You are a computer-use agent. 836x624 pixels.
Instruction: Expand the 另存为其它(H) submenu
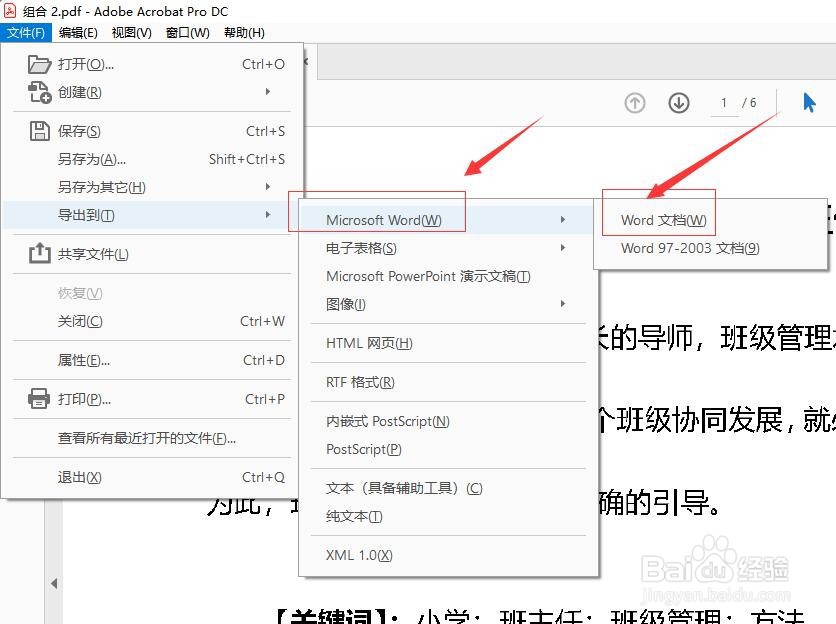(152, 187)
